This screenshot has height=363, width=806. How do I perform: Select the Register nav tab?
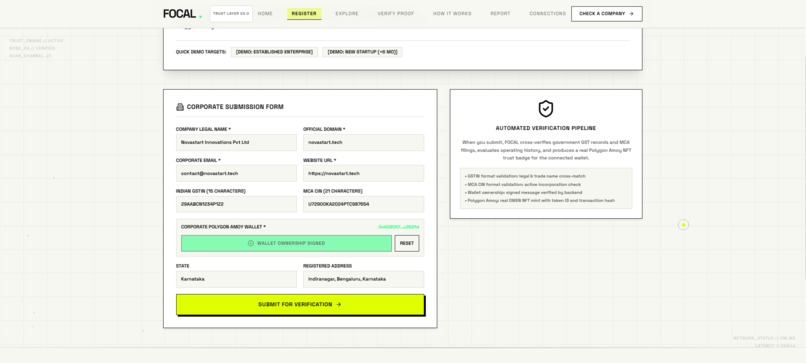(304, 14)
